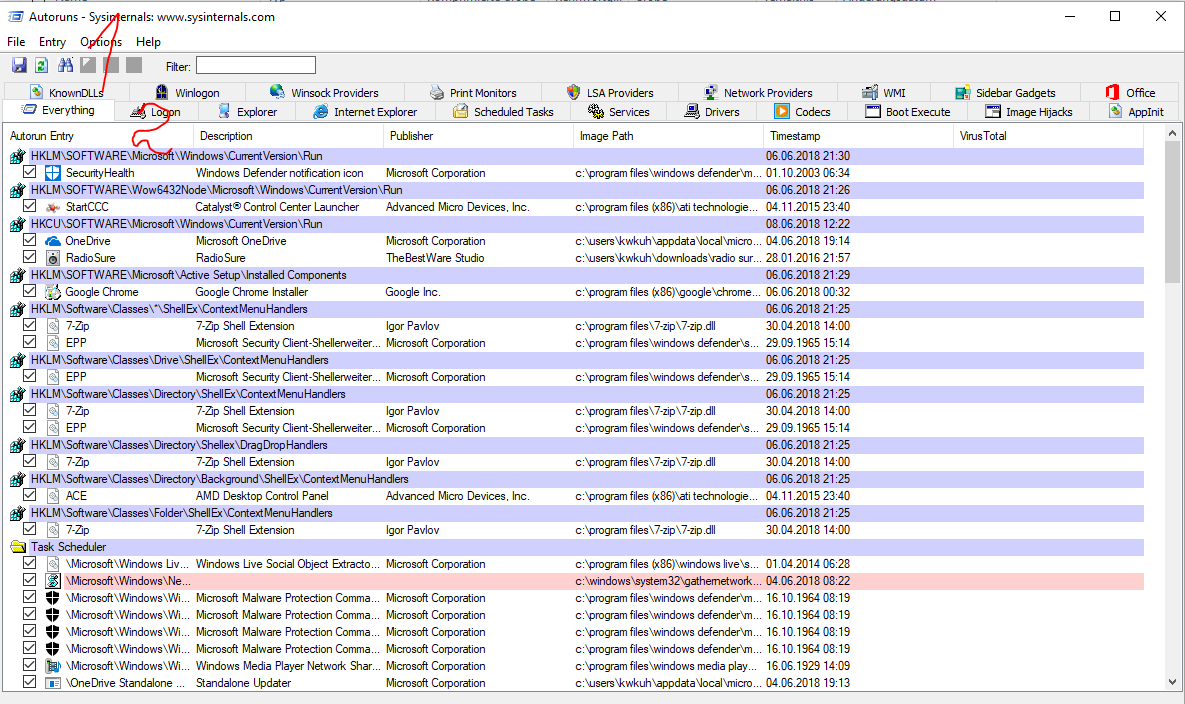Sort by Publisher column header

pyautogui.click(x=478, y=136)
